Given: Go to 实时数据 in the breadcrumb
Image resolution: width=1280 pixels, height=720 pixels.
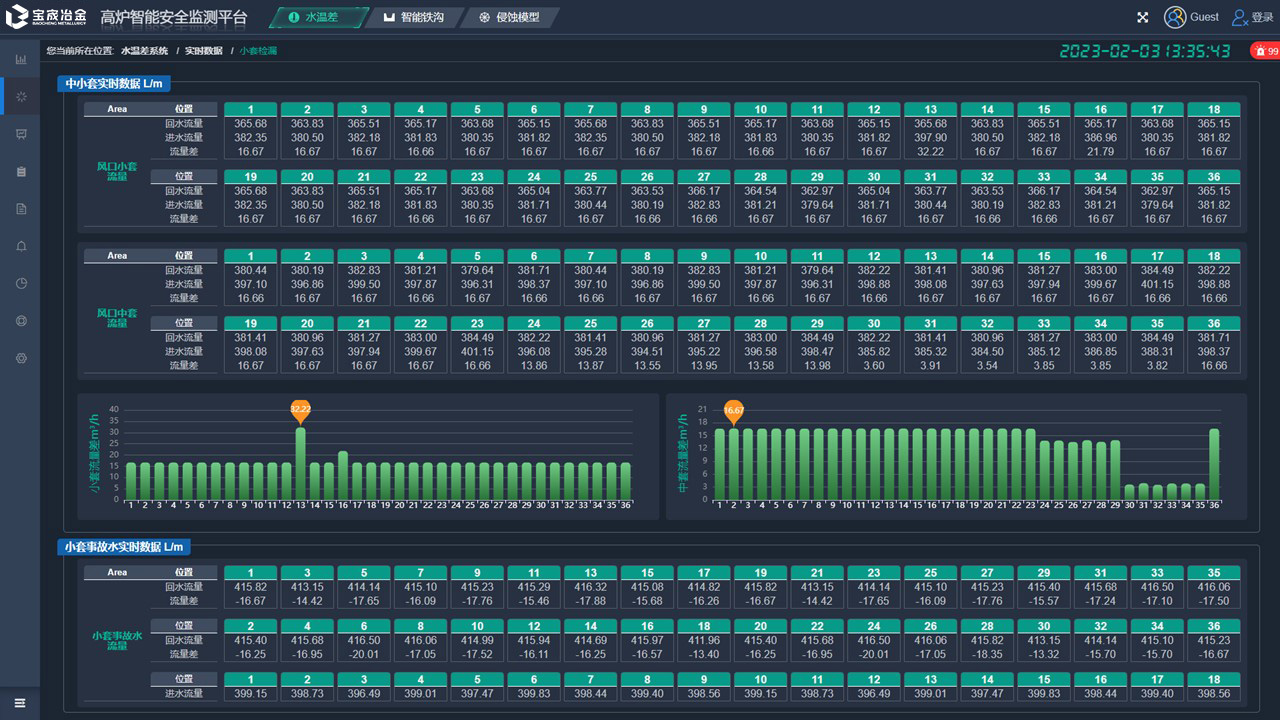Looking at the screenshot, I should click(x=203, y=50).
